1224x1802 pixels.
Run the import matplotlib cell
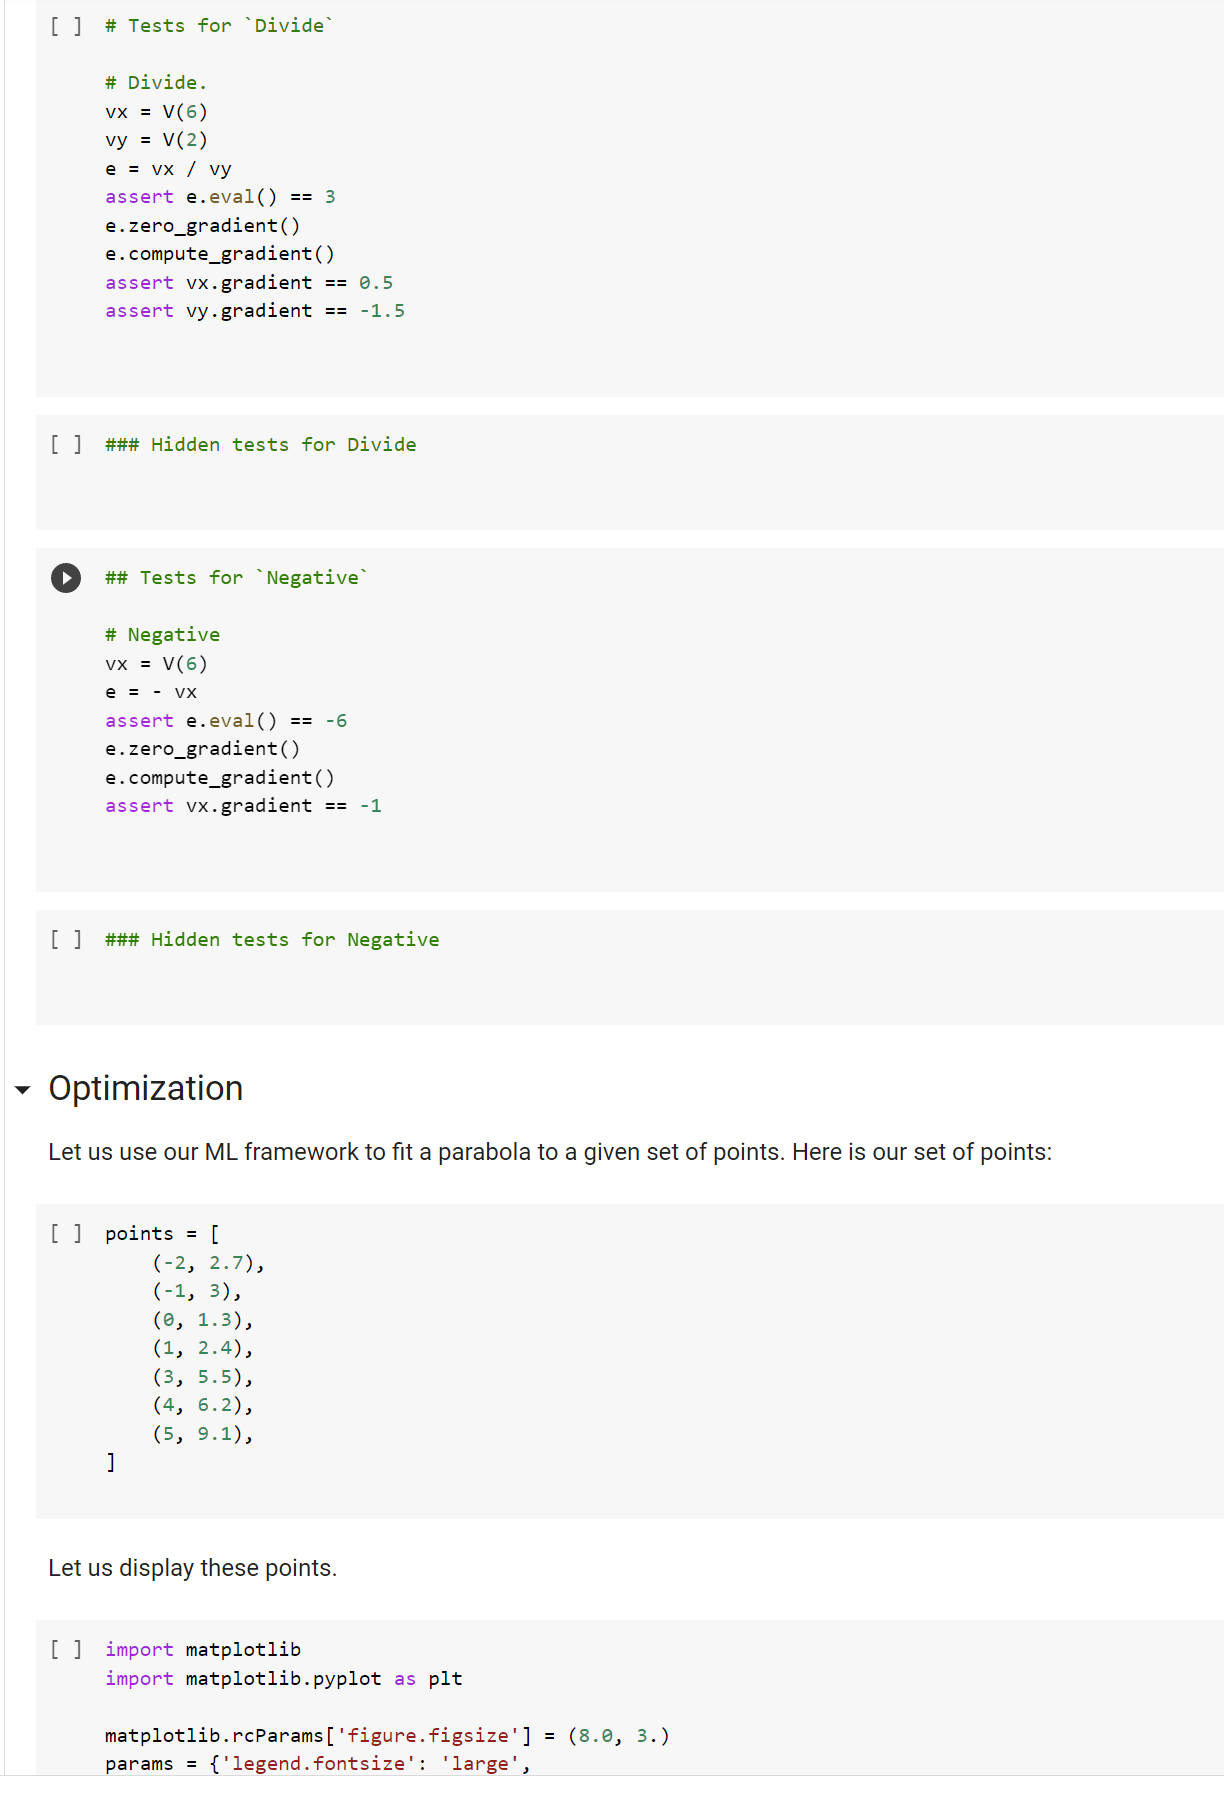pos(66,1649)
